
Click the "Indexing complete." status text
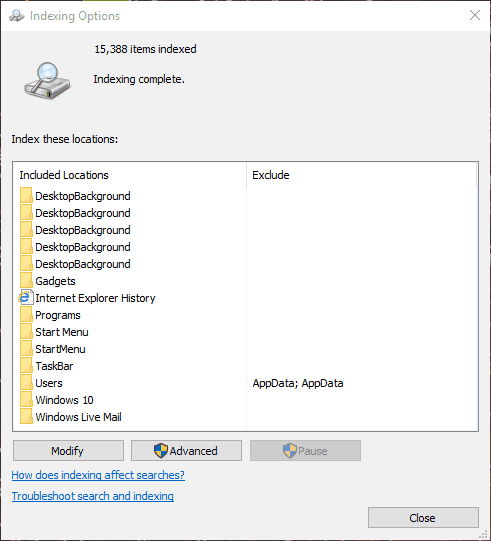[x=139, y=79]
